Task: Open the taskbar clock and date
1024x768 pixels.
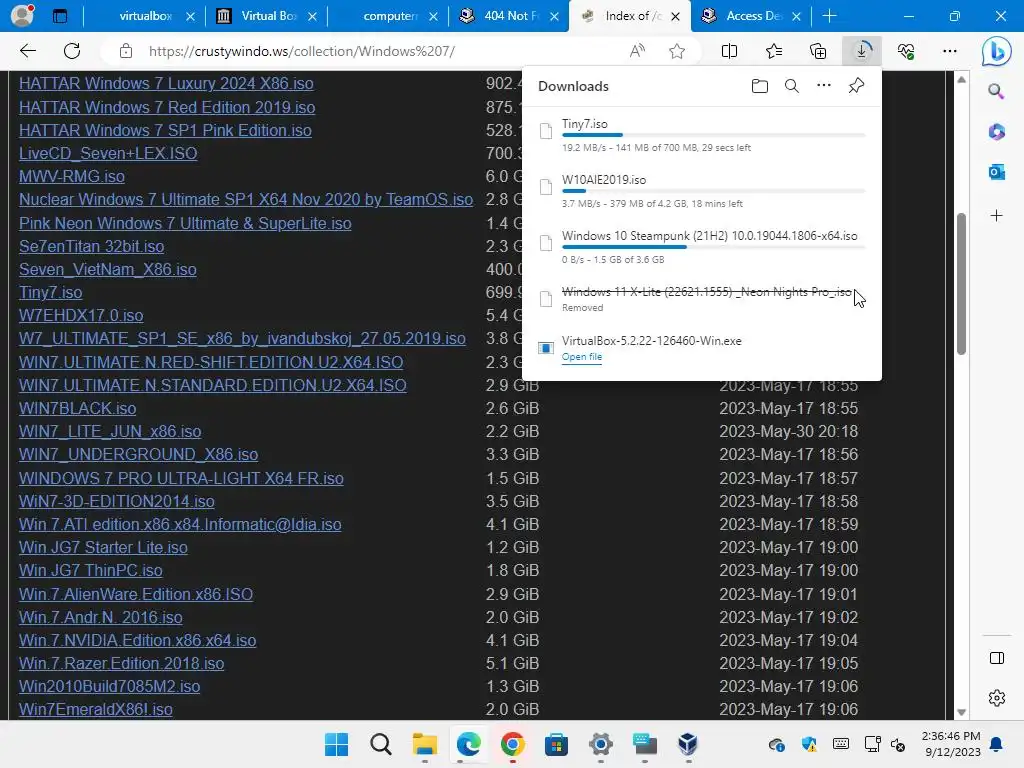Action: click(951, 744)
